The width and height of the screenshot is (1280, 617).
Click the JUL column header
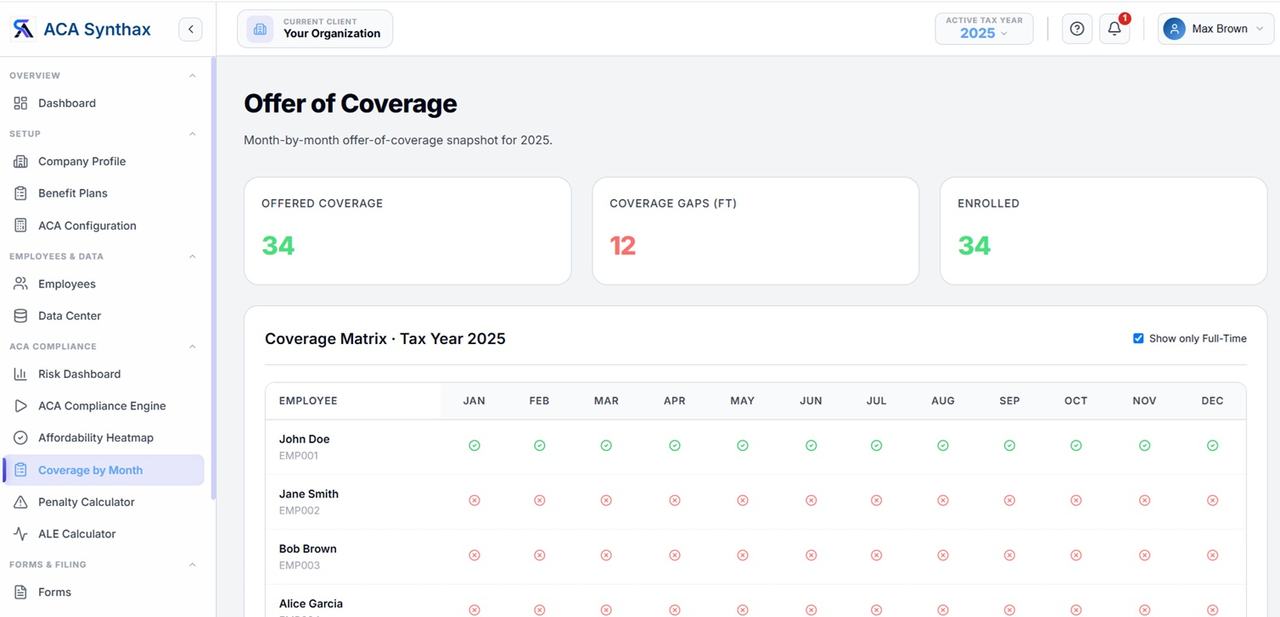point(876,401)
